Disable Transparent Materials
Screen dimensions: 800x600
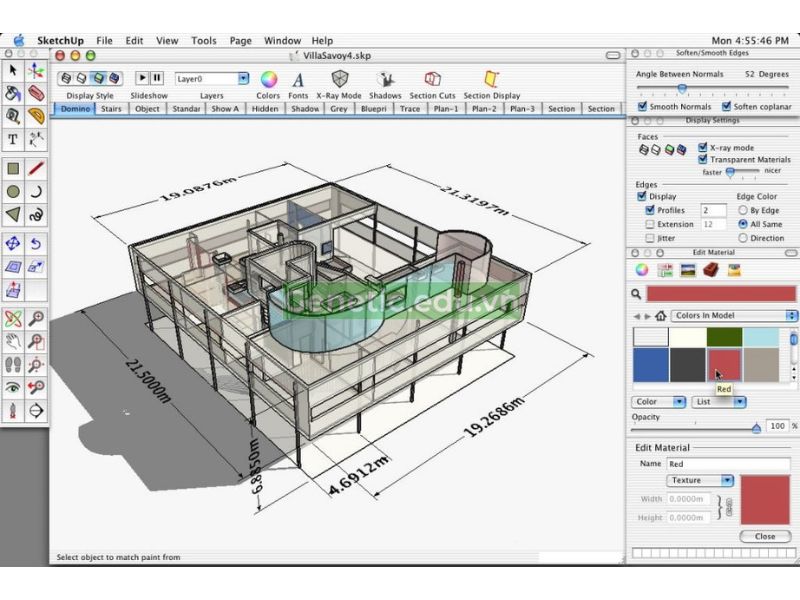pyautogui.click(x=703, y=160)
